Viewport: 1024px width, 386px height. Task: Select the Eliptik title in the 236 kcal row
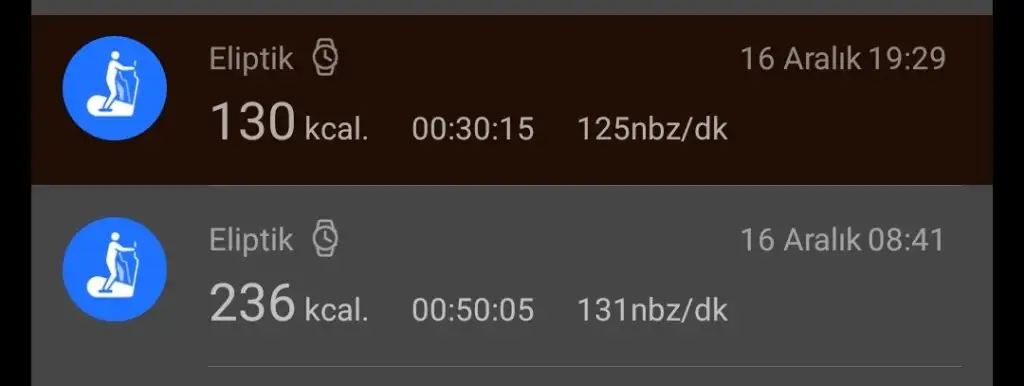(251, 240)
